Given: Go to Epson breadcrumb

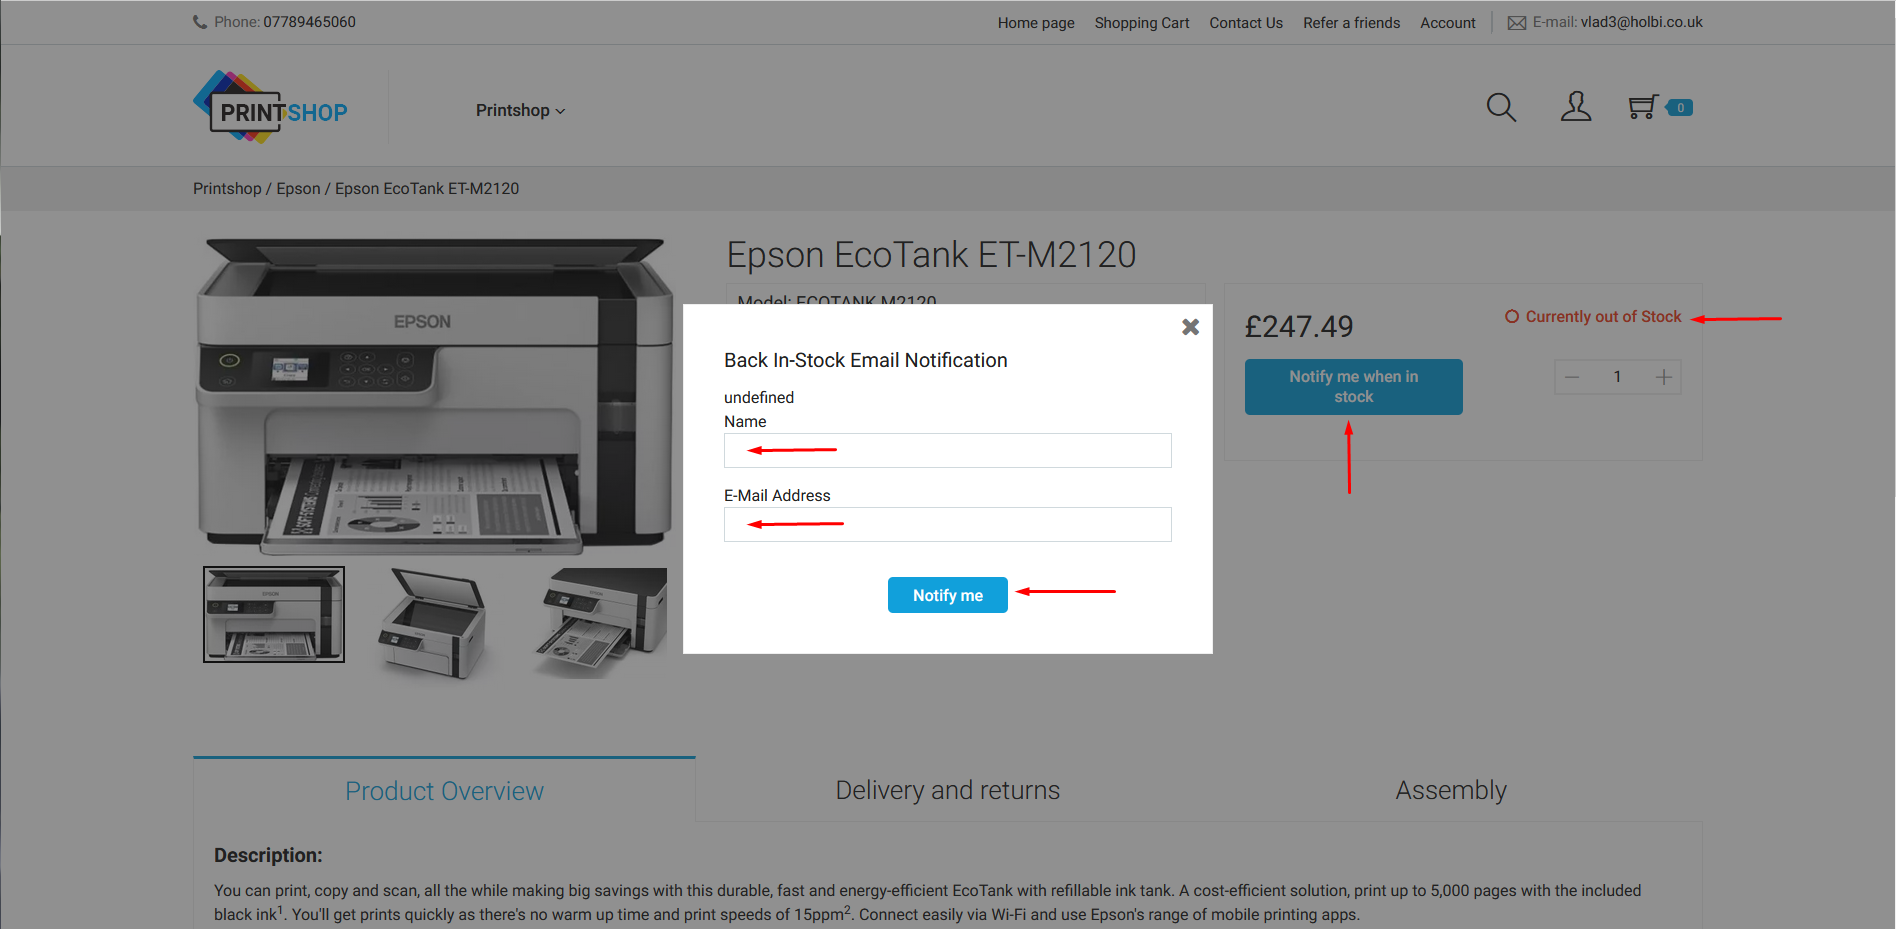Looking at the screenshot, I should click(x=298, y=188).
